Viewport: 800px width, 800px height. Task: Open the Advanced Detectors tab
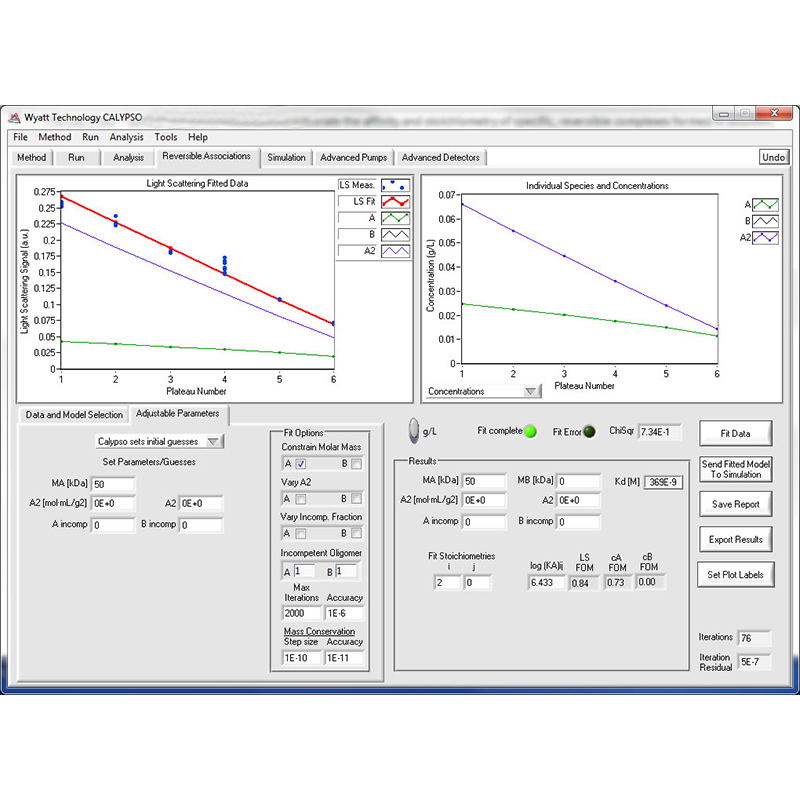(x=441, y=158)
